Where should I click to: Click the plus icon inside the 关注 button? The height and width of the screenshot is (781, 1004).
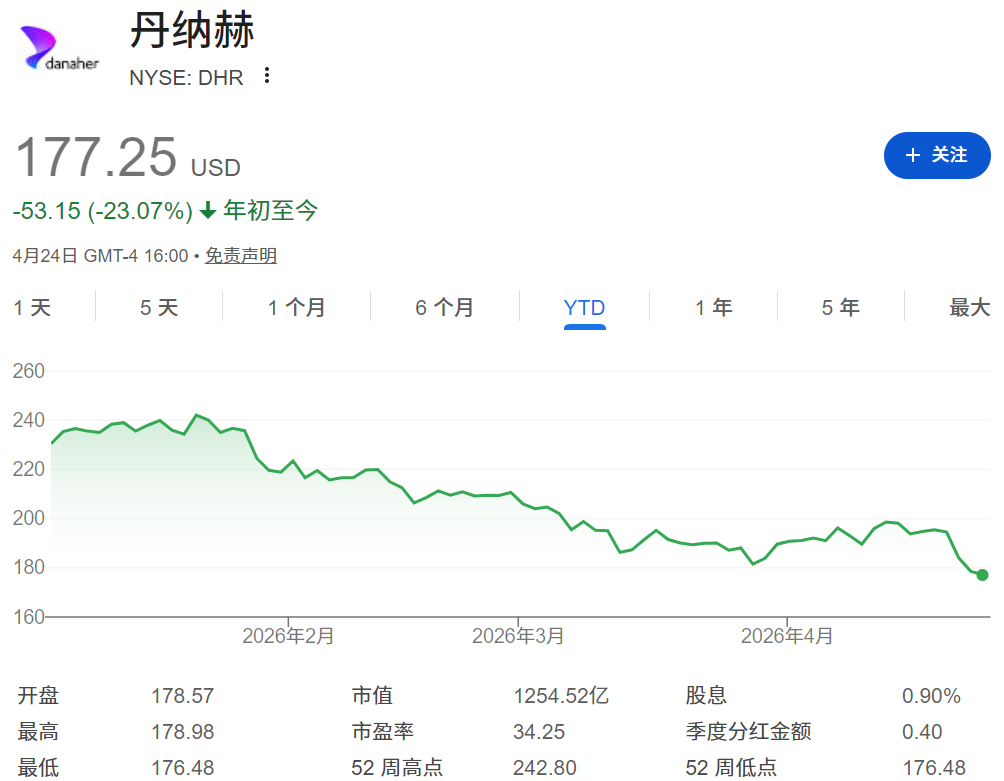click(913, 155)
